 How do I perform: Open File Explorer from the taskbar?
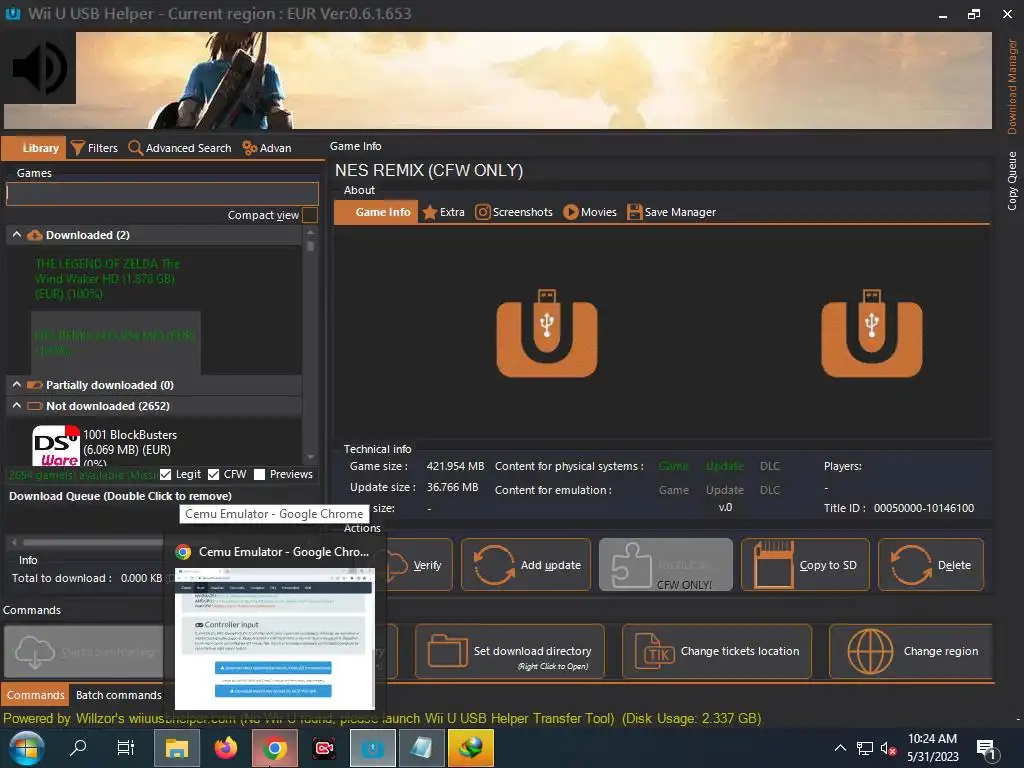coord(176,748)
